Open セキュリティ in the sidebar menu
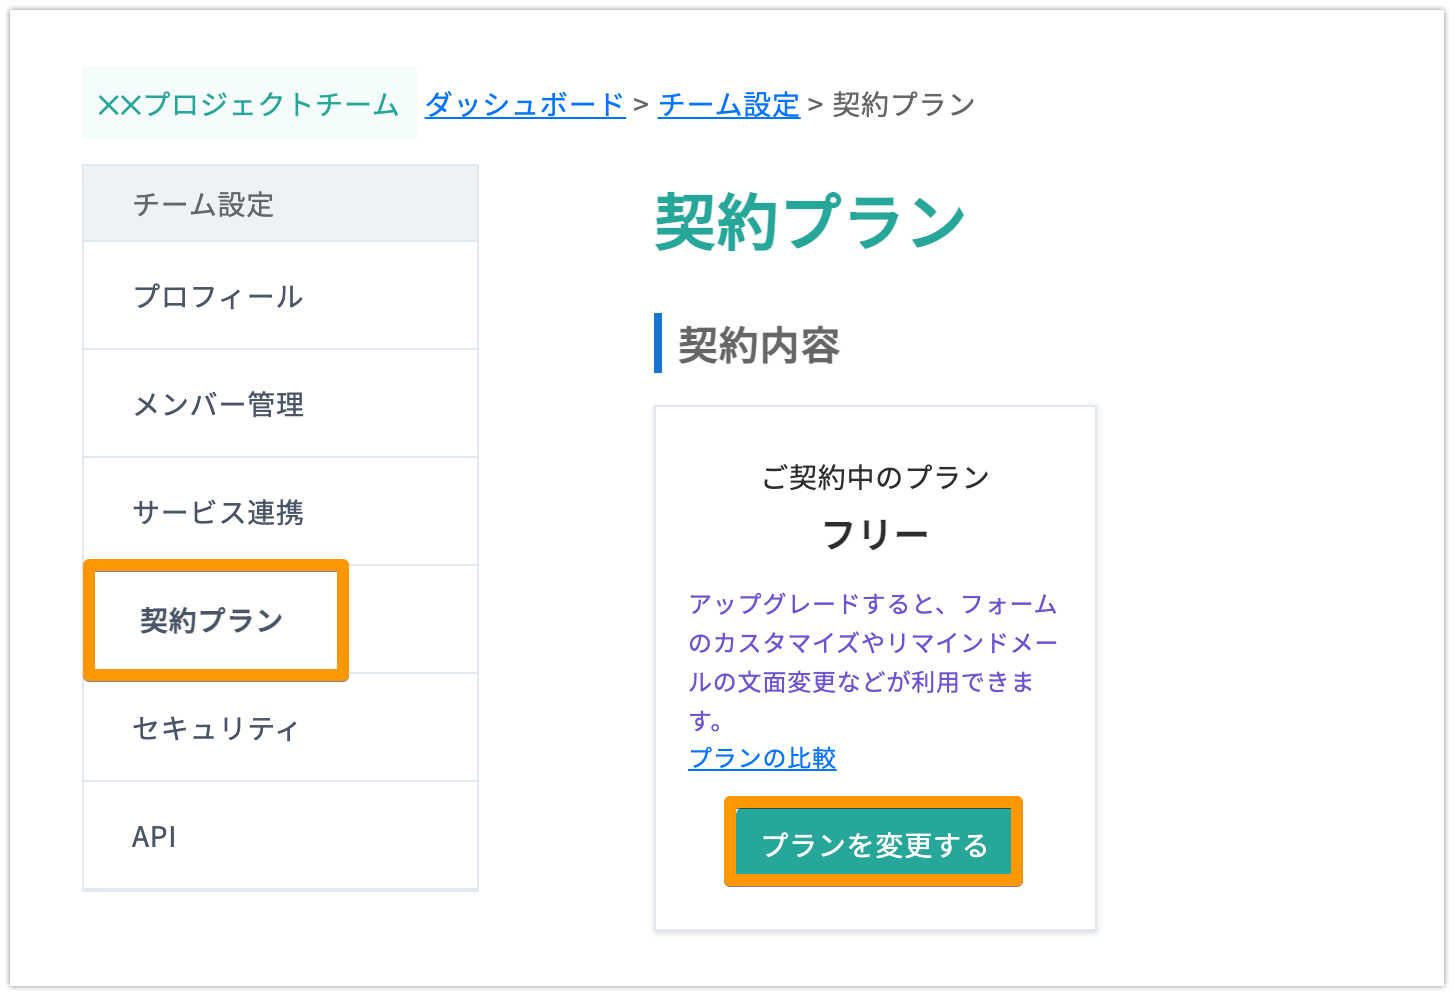The height and width of the screenshot is (996, 1454). click(280, 728)
